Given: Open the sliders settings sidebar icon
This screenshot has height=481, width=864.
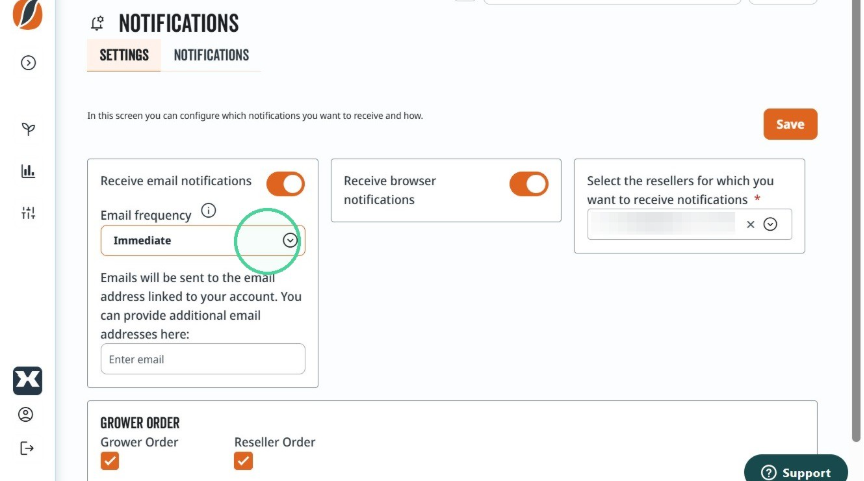Looking at the screenshot, I should 28,213.
